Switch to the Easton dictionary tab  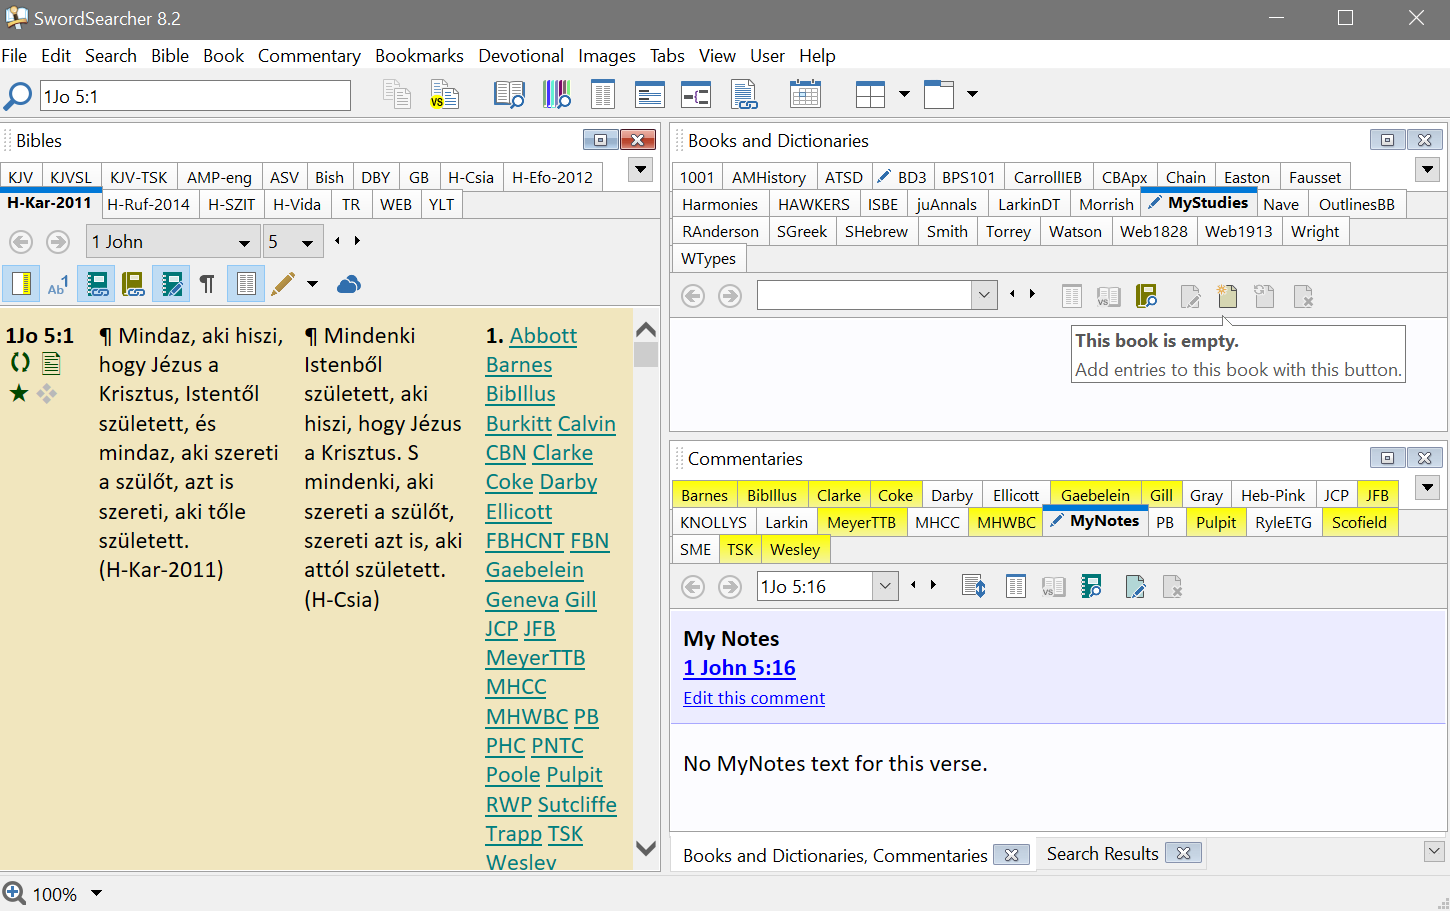[x=1246, y=177]
